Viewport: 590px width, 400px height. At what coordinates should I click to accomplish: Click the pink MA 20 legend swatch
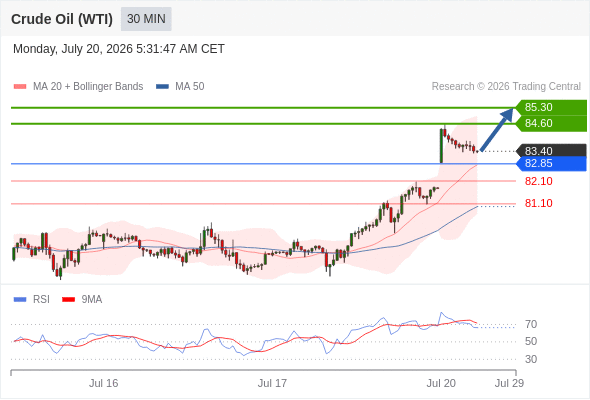pos(20,87)
